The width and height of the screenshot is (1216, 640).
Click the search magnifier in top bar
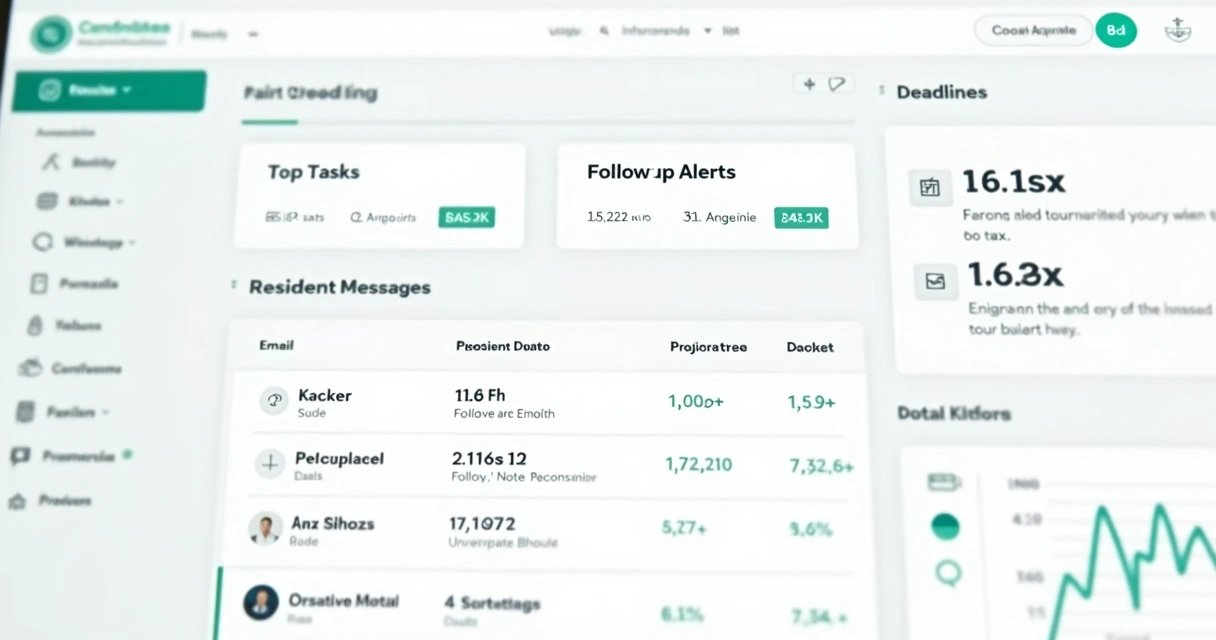pos(604,32)
